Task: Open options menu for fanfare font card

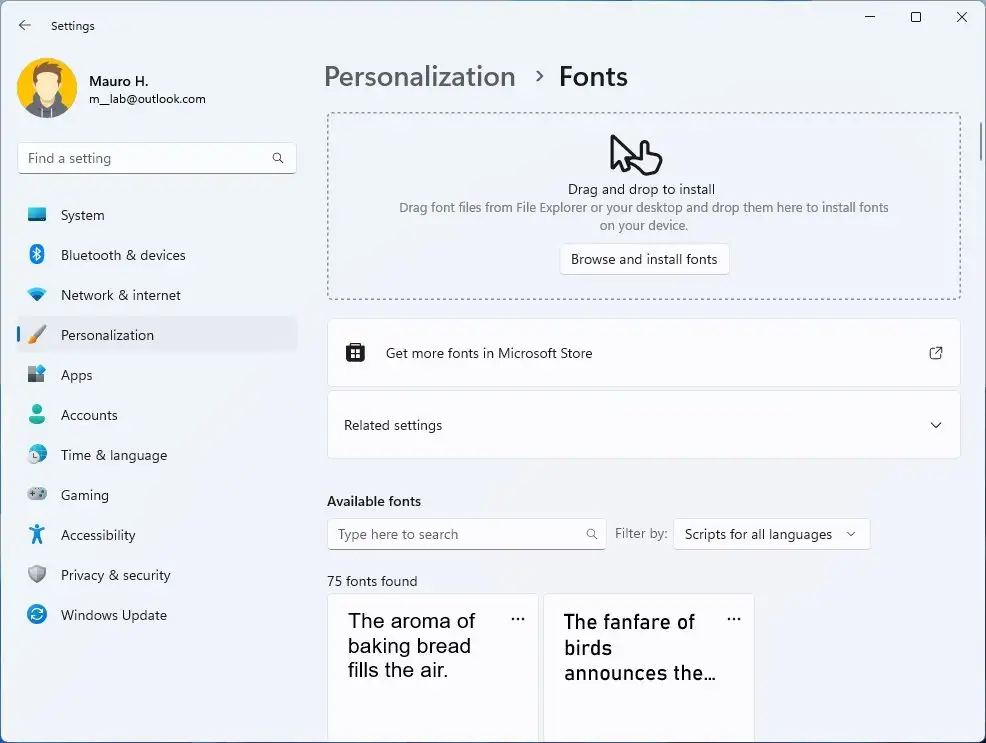Action: click(733, 619)
